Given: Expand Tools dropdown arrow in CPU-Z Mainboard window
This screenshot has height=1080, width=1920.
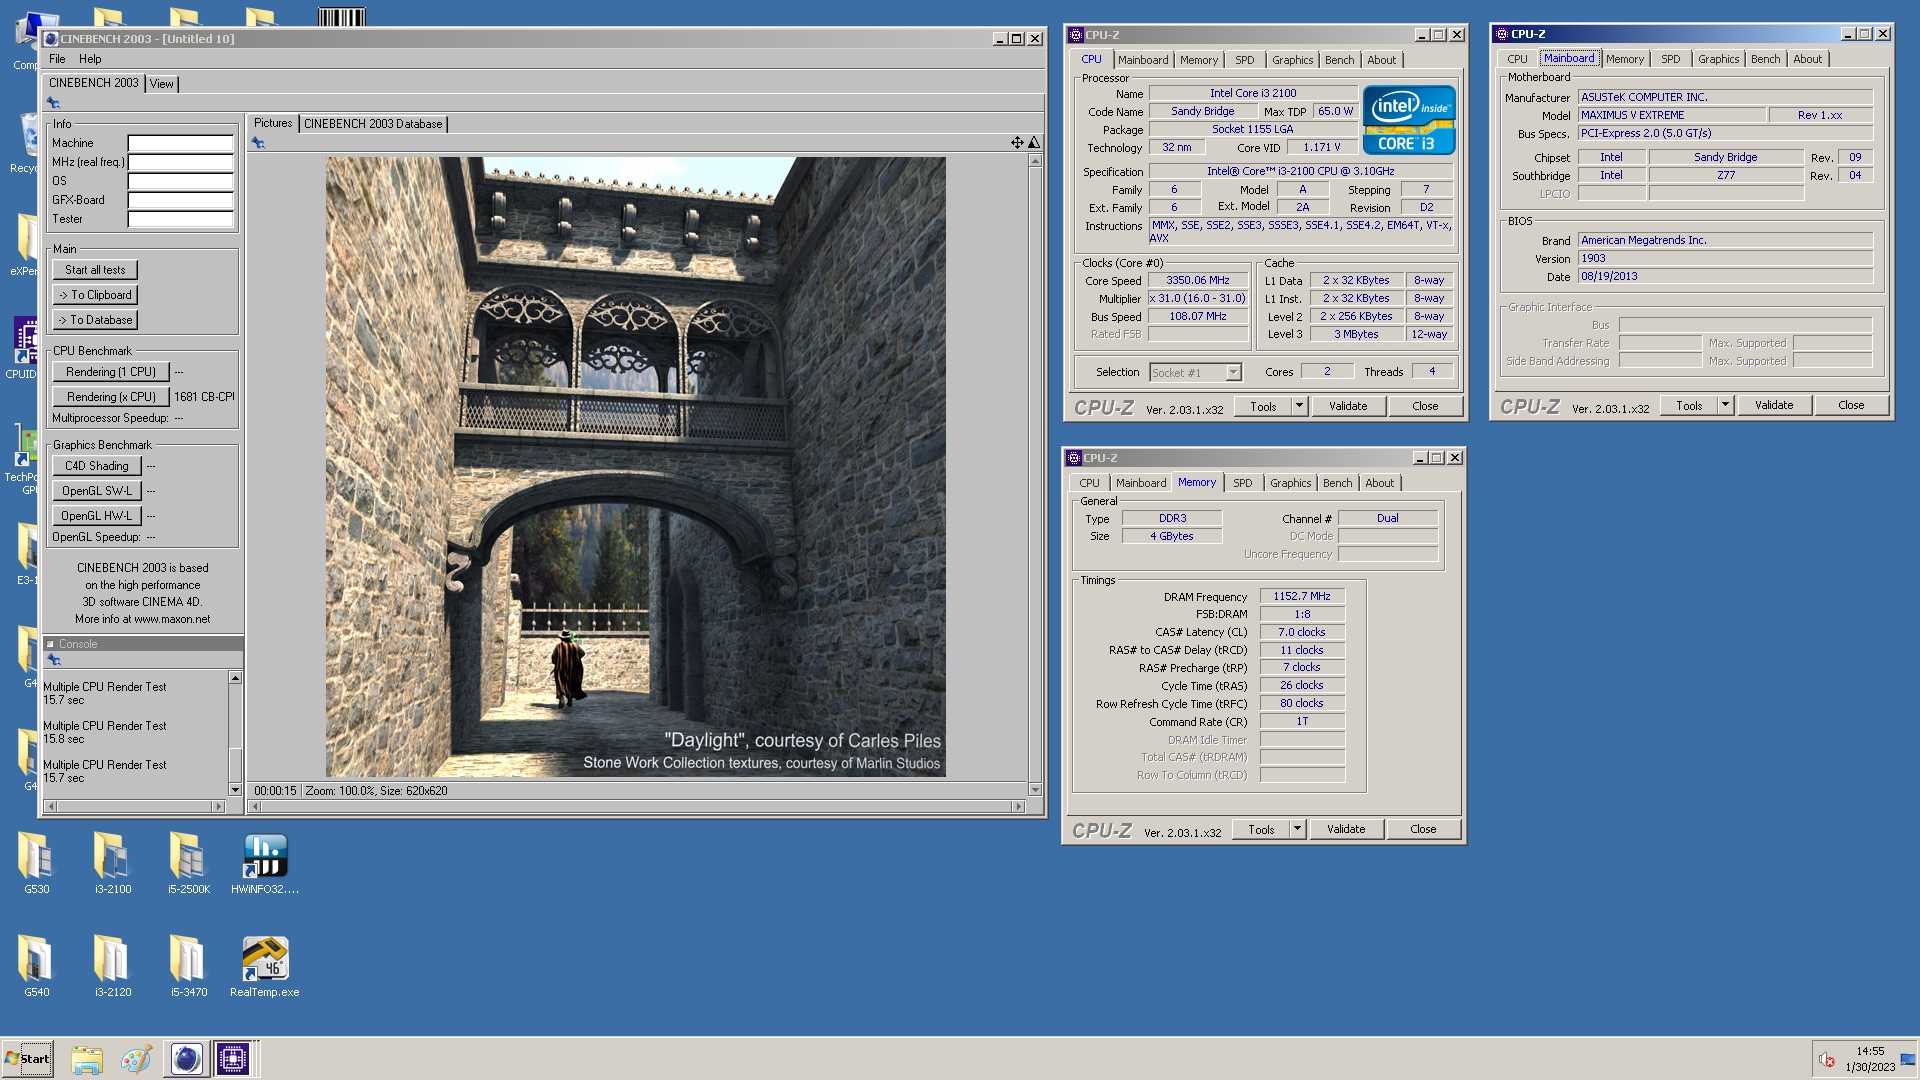Looking at the screenshot, I should tap(1725, 405).
